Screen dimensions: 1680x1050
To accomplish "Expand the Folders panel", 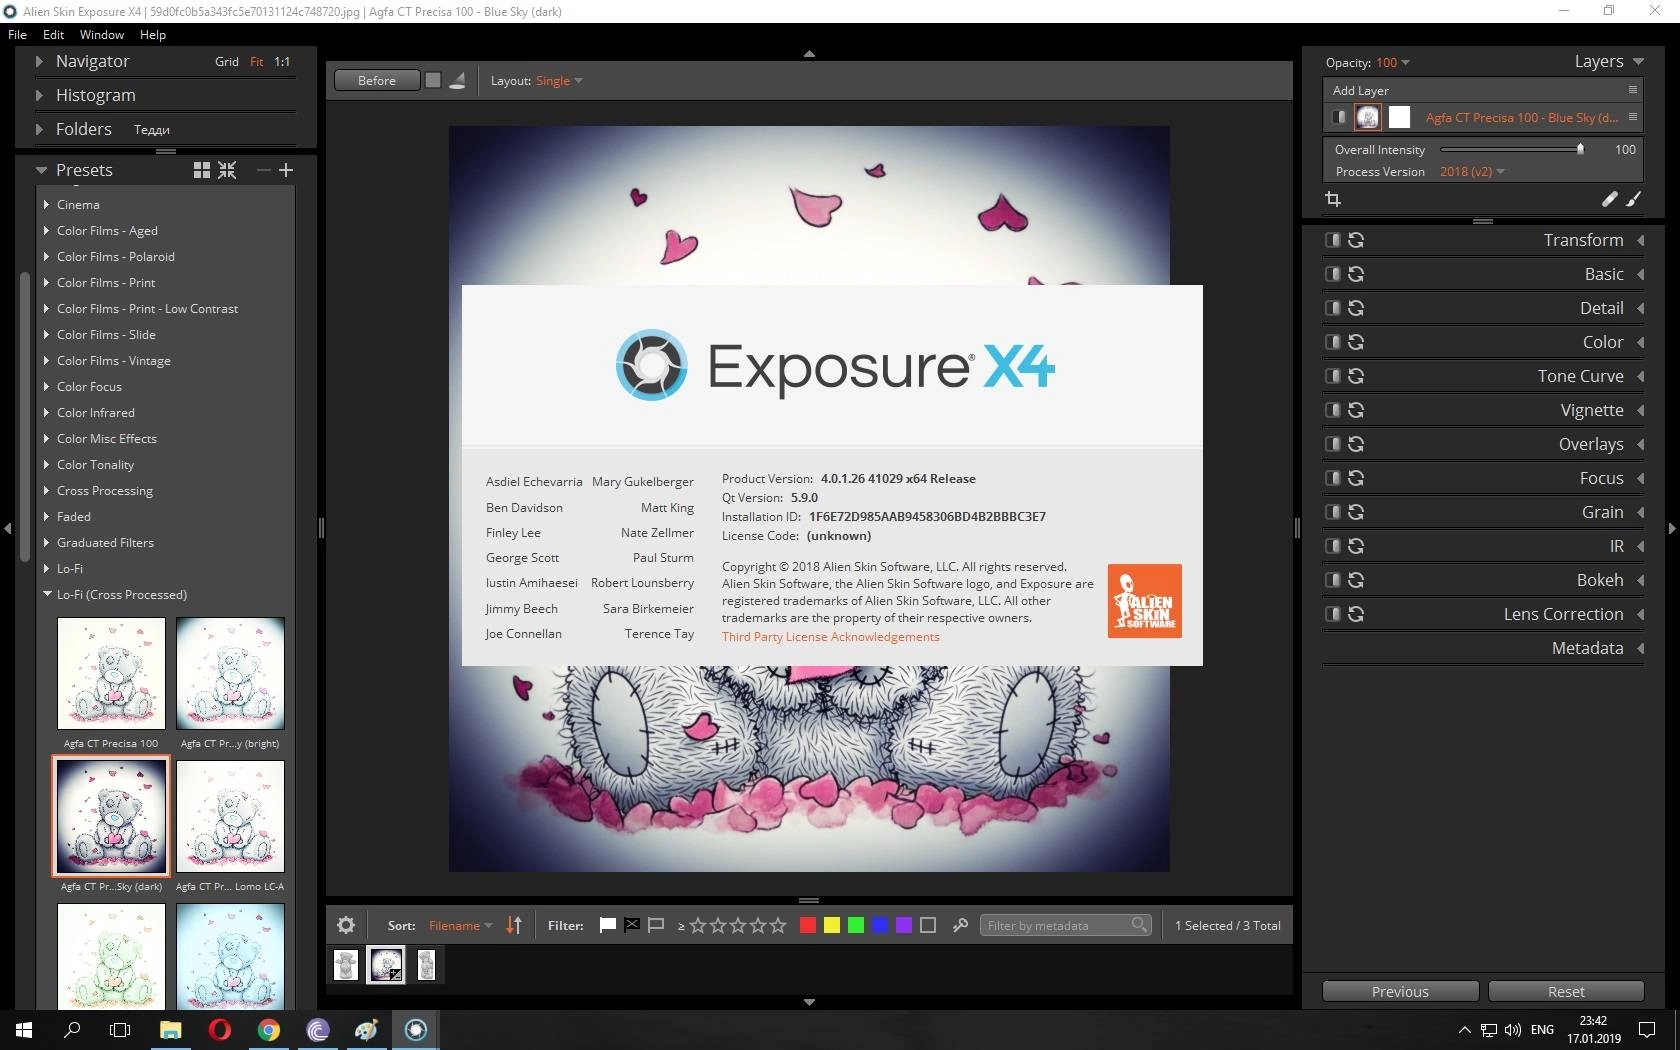I will pos(40,129).
